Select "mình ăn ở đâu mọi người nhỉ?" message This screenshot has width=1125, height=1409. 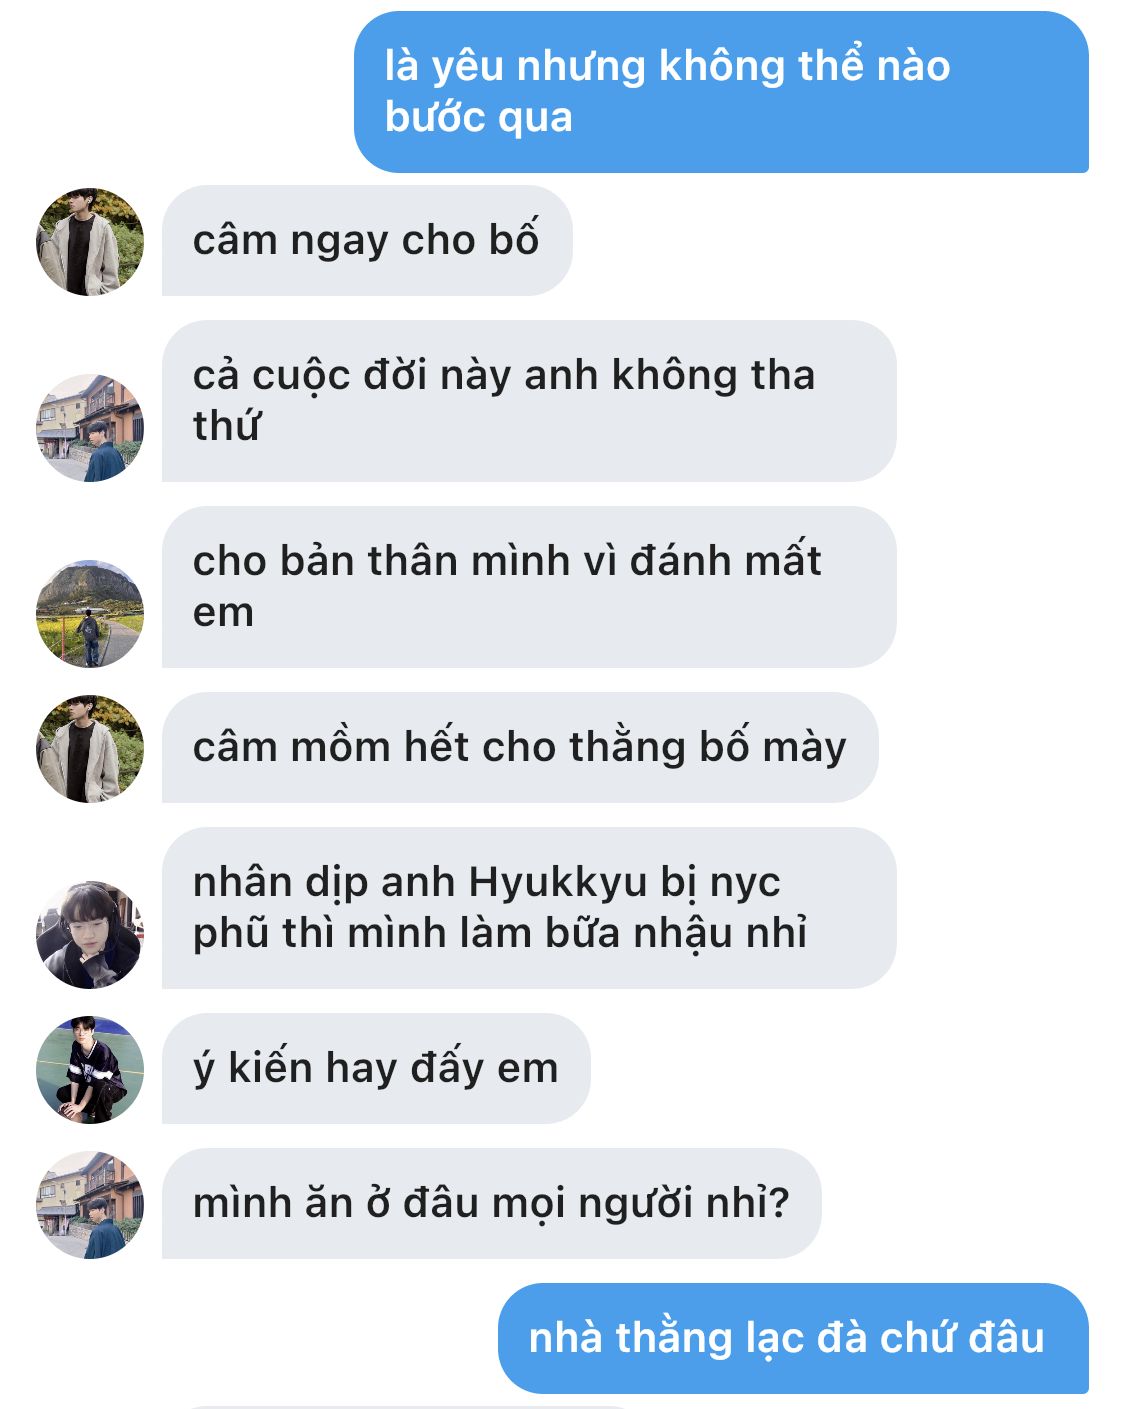[x=491, y=1204]
